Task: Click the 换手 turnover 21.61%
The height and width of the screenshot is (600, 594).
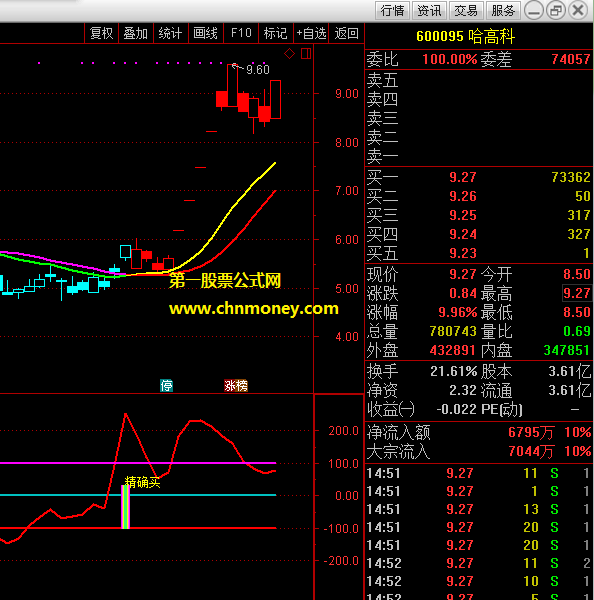Action: [454, 371]
